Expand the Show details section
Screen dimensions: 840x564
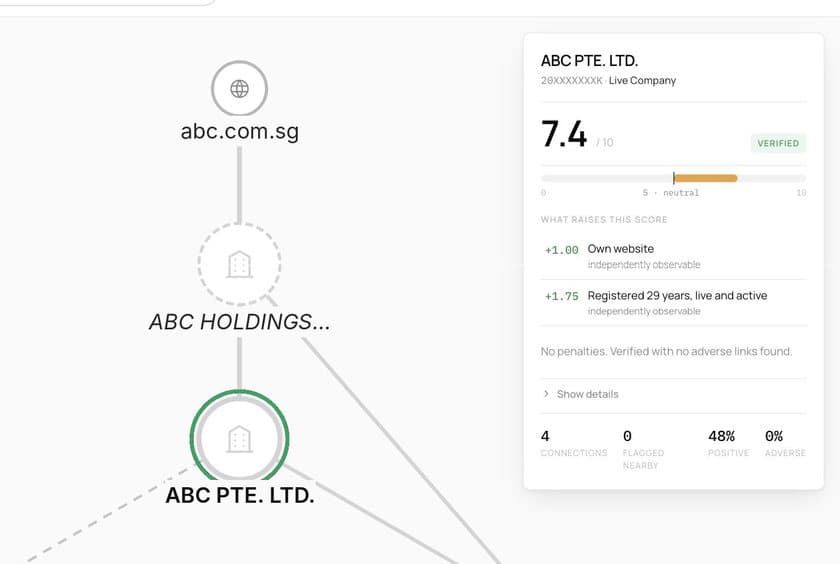(x=581, y=394)
